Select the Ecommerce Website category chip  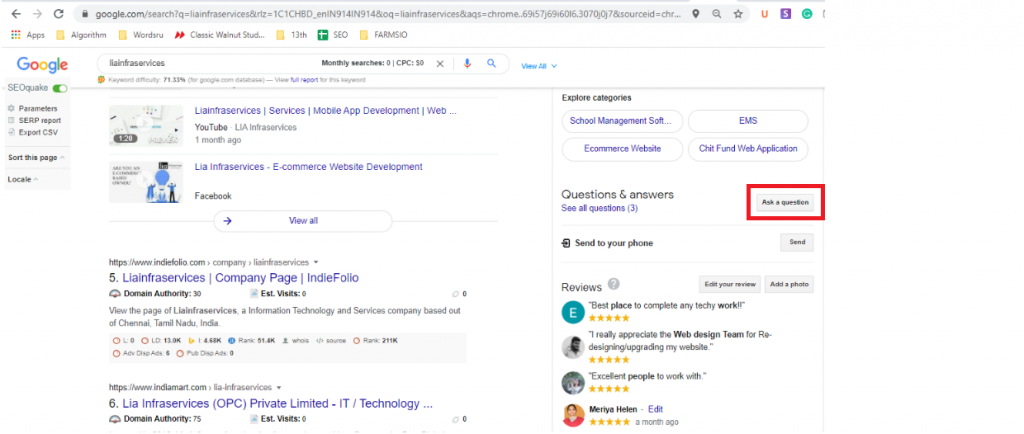tap(622, 149)
